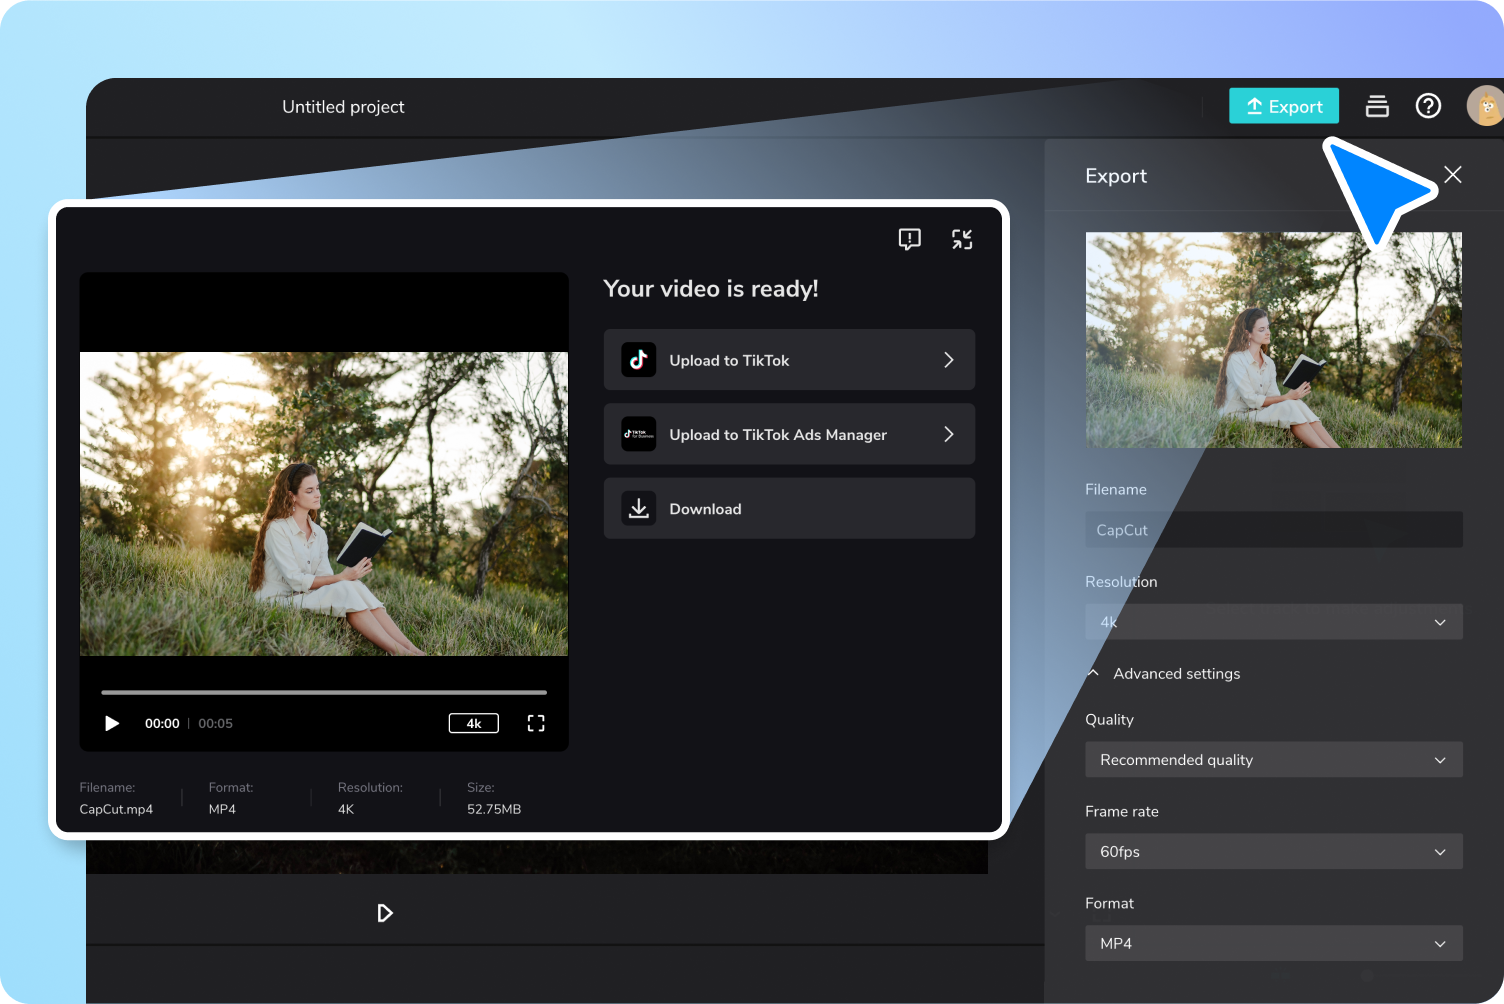The image size is (1504, 1004).
Task: Click the preview video progress bar
Action: (324, 692)
